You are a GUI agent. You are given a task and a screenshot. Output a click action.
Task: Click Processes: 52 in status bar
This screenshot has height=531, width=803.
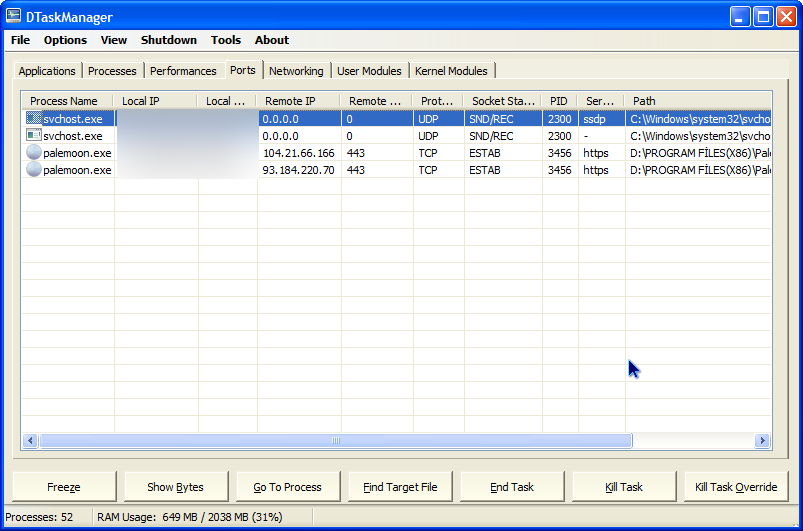(x=39, y=517)
